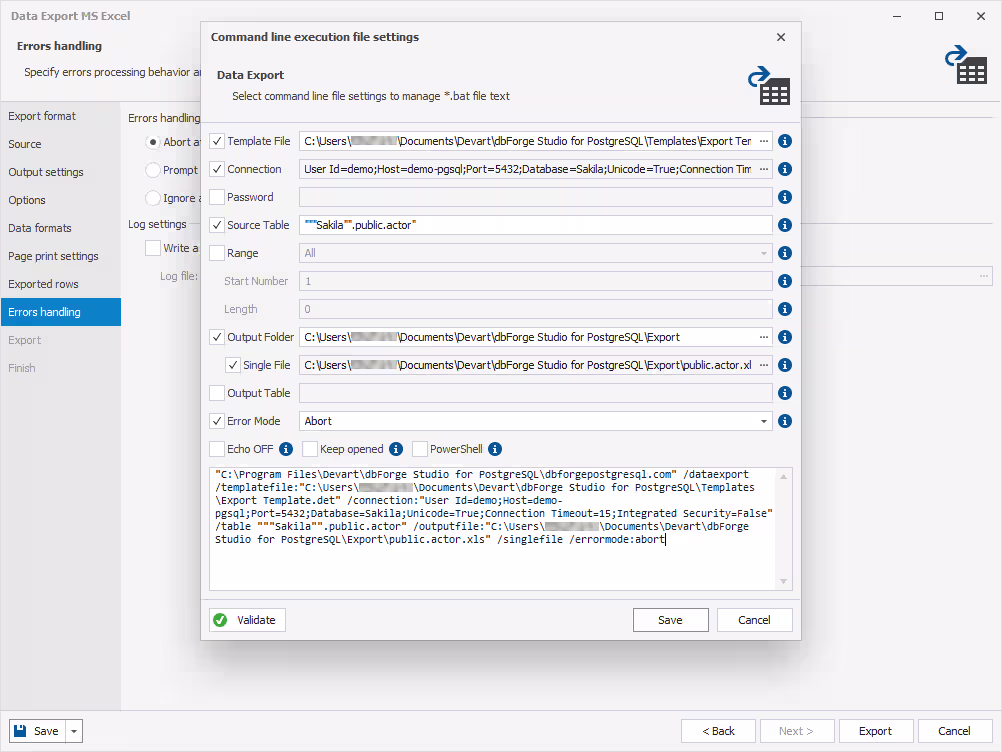The height and width of the screenshot is (752, 1002).
Task: Show info for Output Table field
Action: [x=785, y=393]
